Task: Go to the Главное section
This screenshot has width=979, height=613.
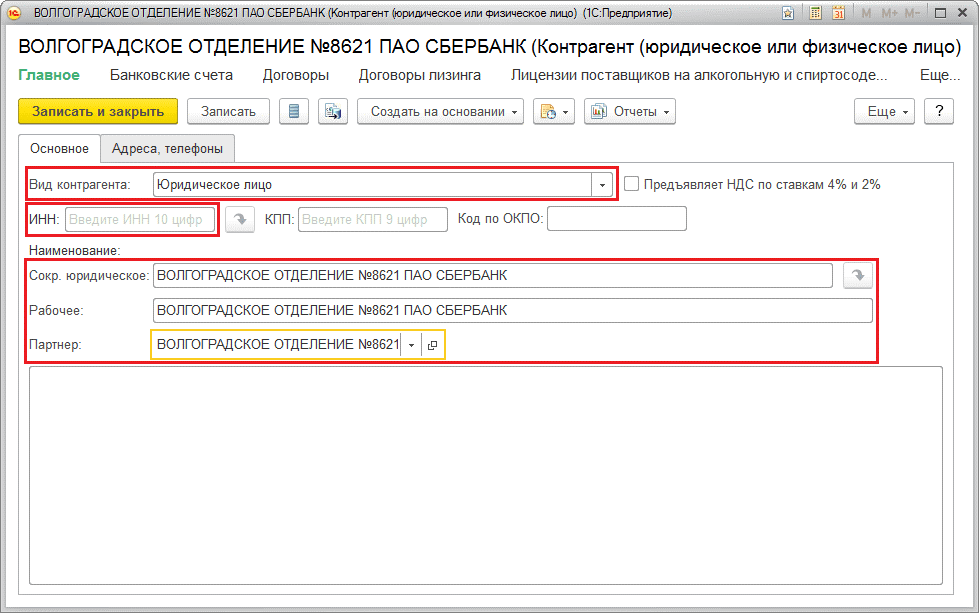Action: 49,75
